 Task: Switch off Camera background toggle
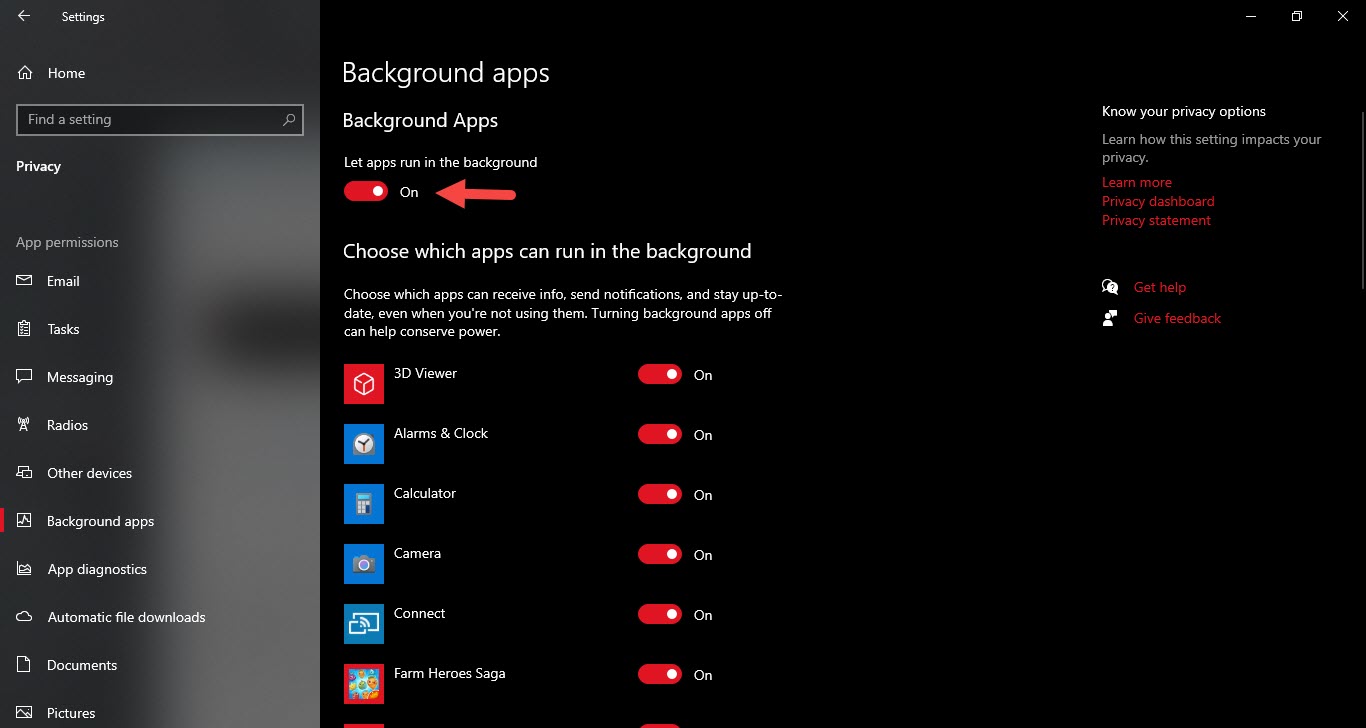tap(660, 554)
